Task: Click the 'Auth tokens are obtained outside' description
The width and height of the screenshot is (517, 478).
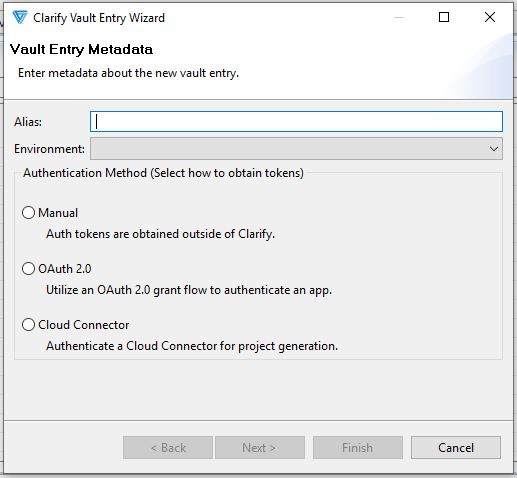Action: 160,234
